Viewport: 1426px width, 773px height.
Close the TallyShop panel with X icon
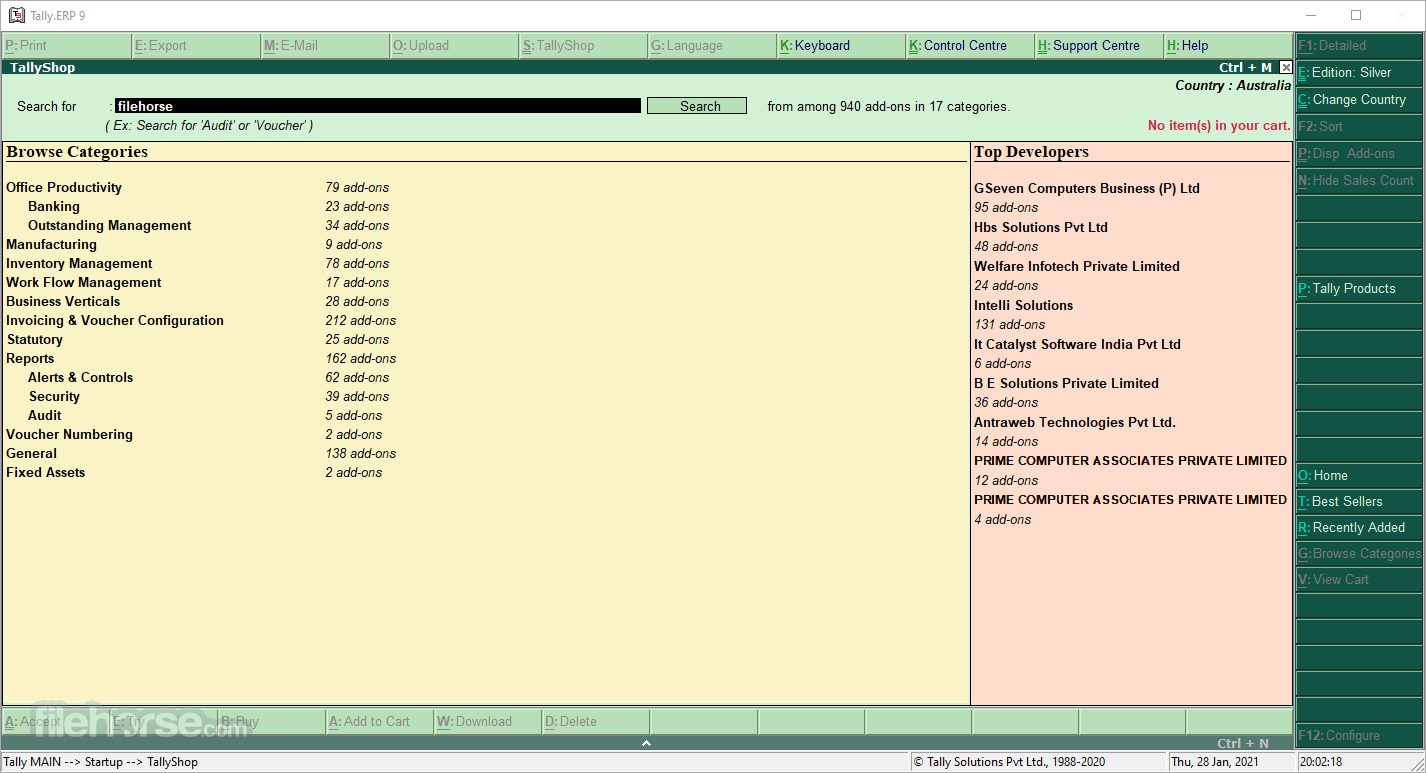click(1286, 68)
